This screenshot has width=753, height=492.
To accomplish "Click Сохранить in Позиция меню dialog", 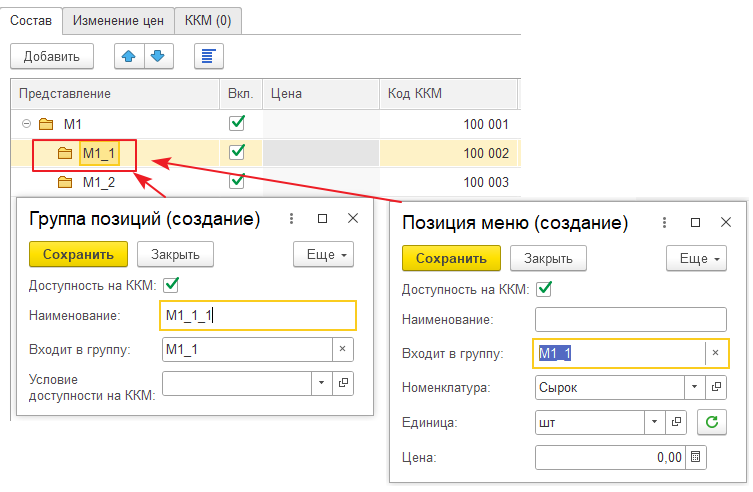I will tap(450, 258).
